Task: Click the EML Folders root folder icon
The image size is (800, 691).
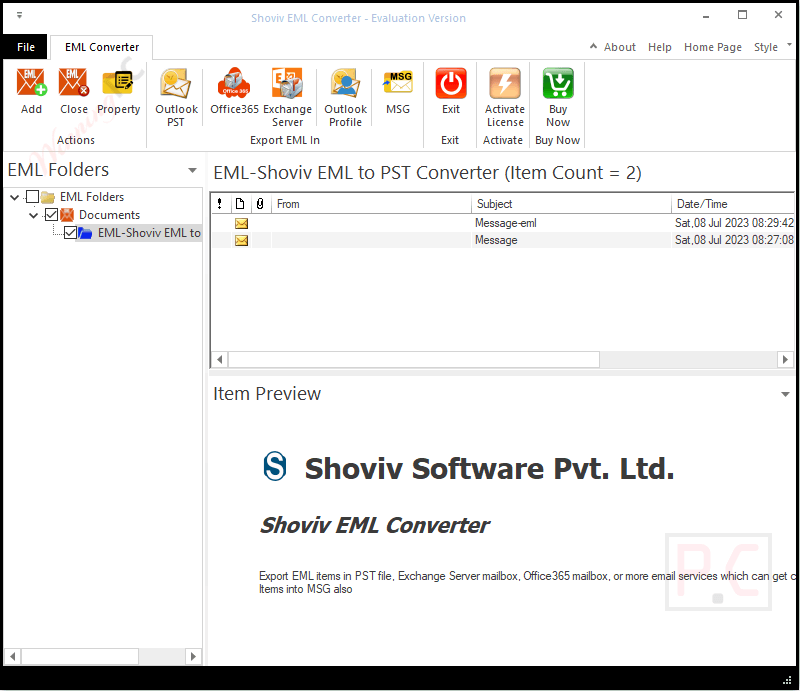Action: (48, 197)
